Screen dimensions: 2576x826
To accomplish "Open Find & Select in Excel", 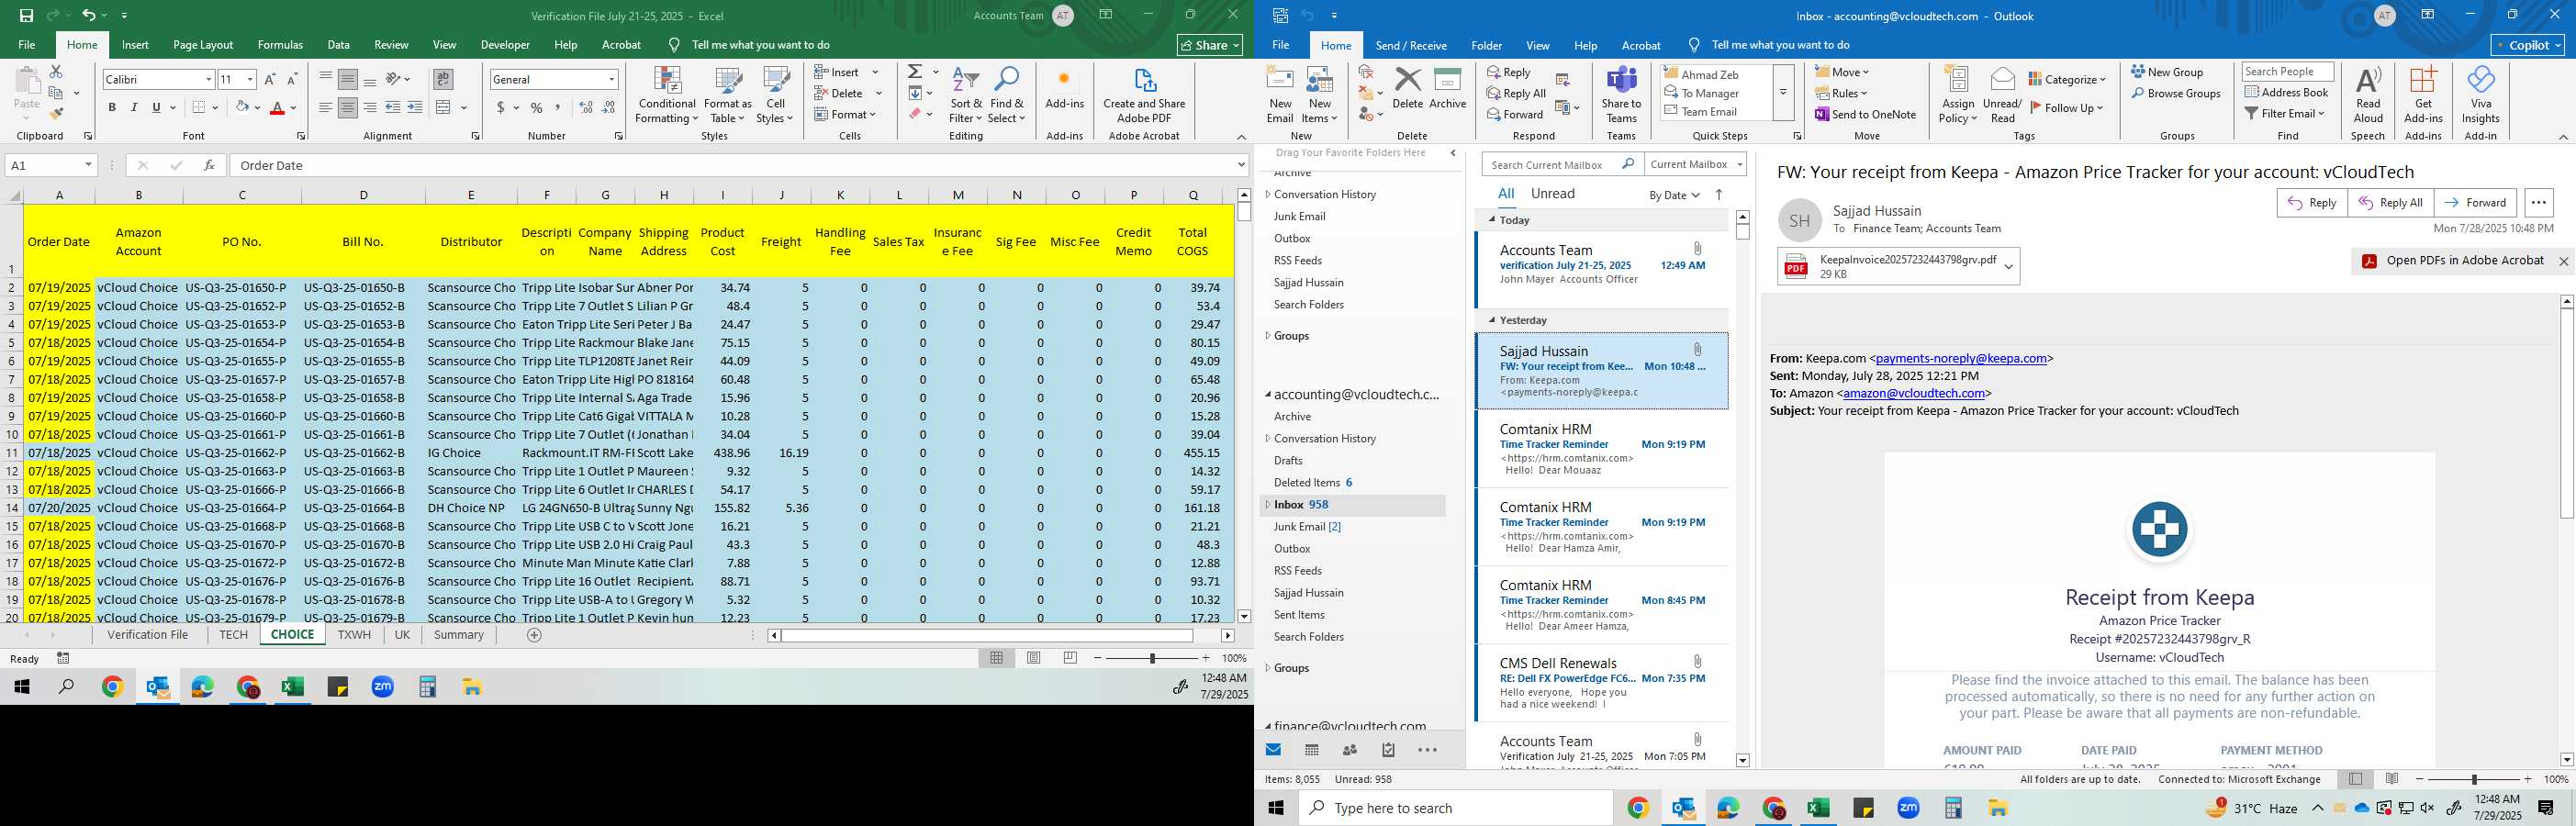I will click(x=1006, y=95).
